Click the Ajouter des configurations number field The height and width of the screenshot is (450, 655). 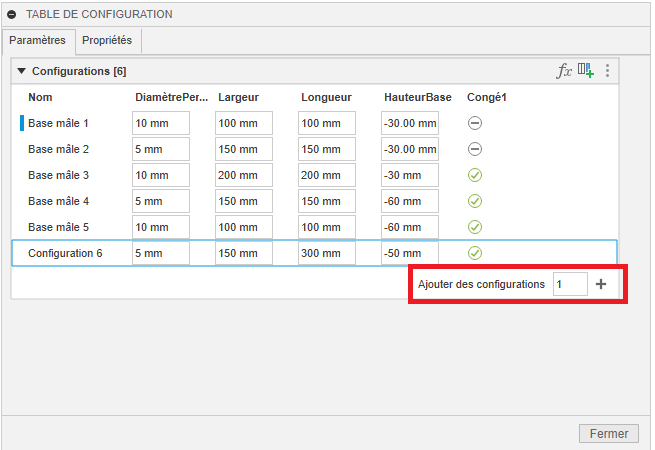(x=569, y=284)
